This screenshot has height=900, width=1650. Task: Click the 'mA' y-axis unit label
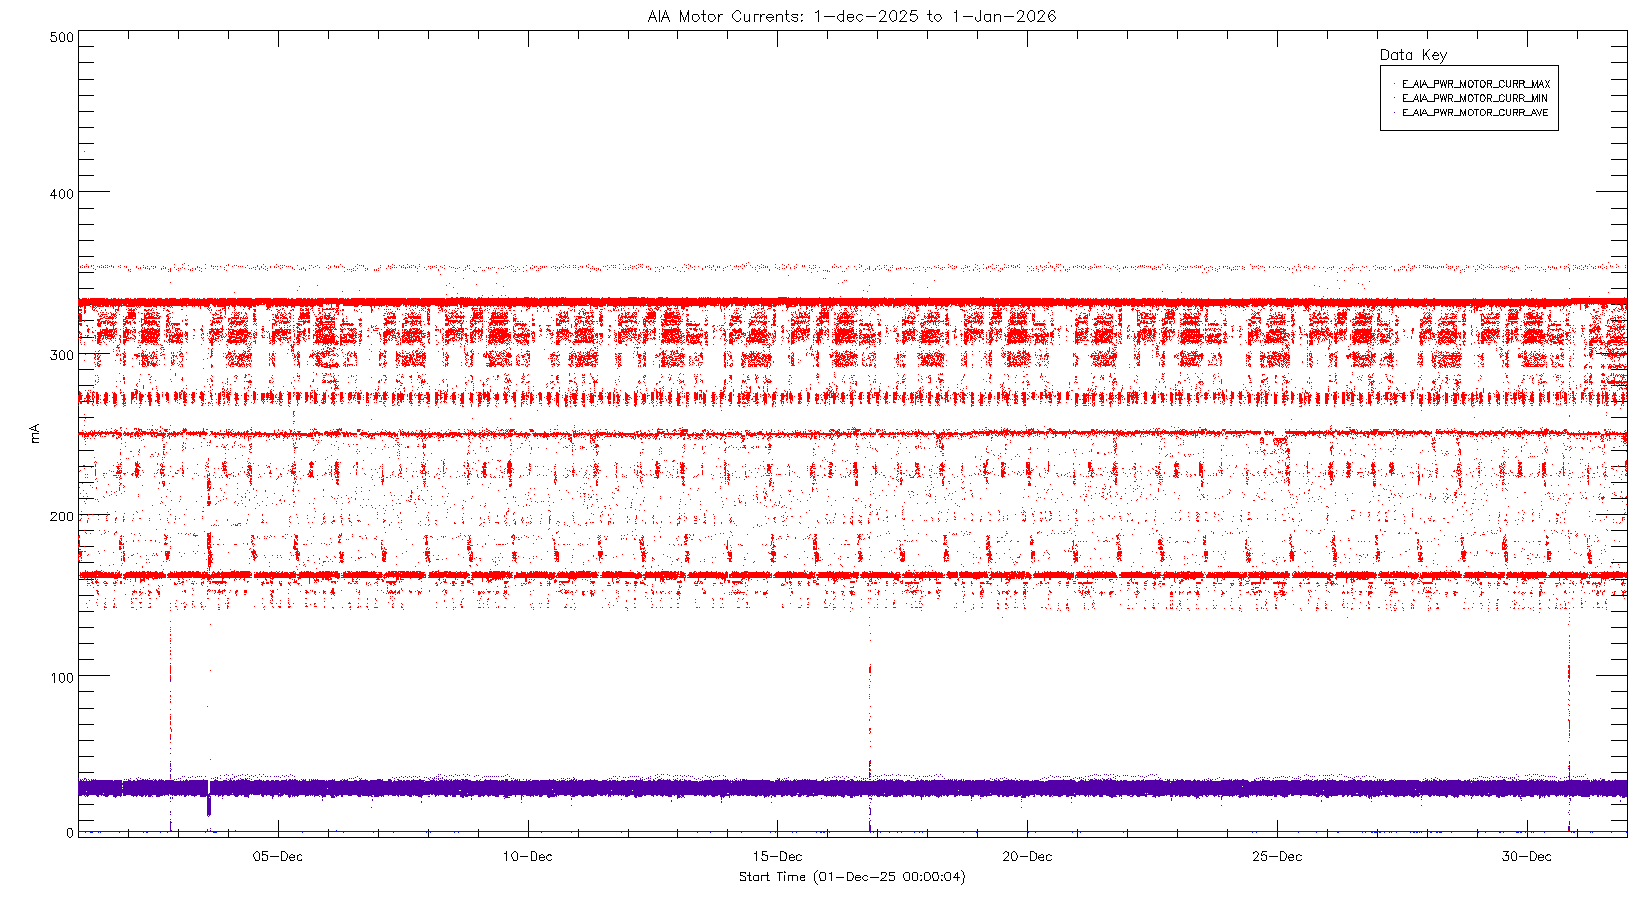pyautogui.click(x=35, y=433)
